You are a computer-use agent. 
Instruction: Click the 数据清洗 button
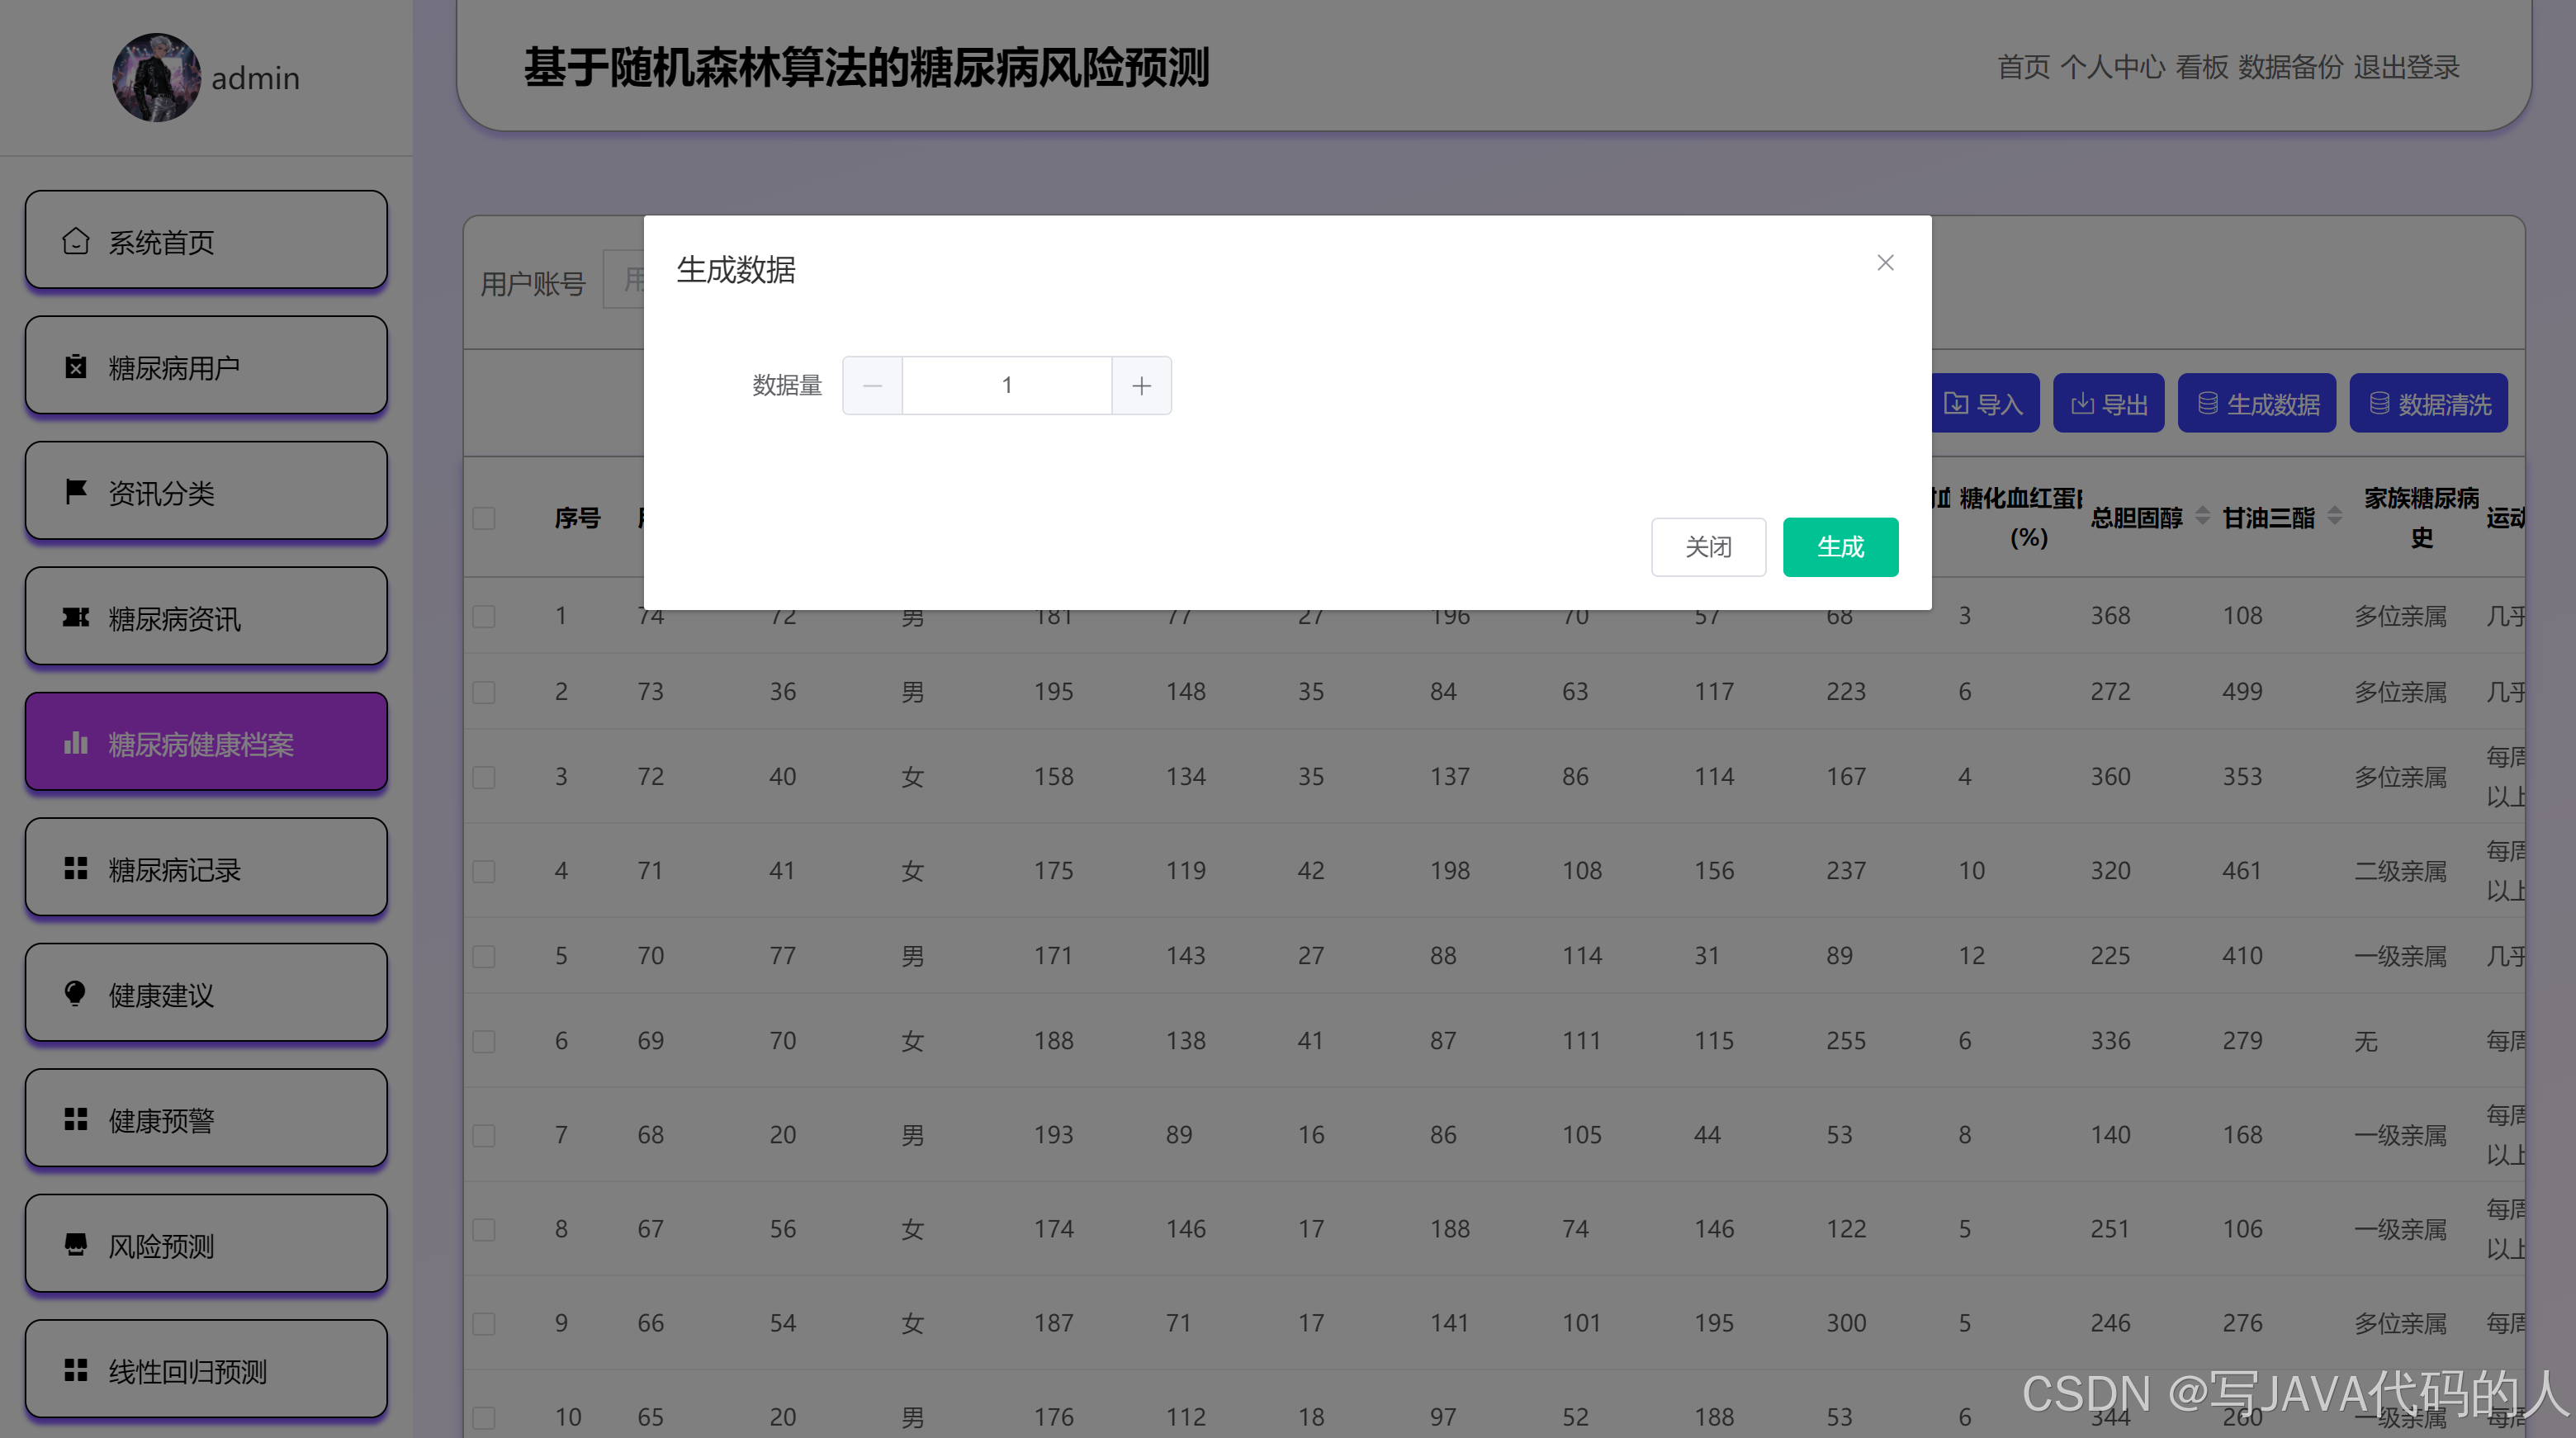(x=2428, y=403)
